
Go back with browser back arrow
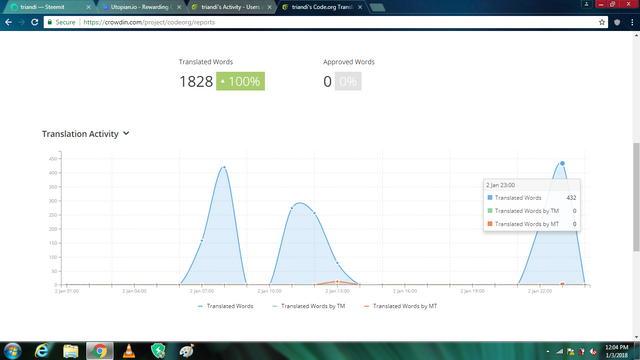[8, 22]
